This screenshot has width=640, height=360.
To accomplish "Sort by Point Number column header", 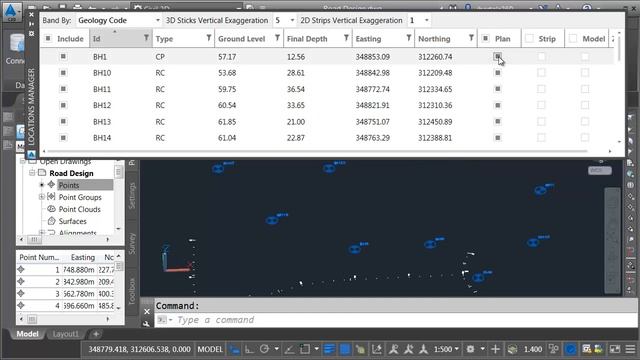I will click(x=39, y=257).
